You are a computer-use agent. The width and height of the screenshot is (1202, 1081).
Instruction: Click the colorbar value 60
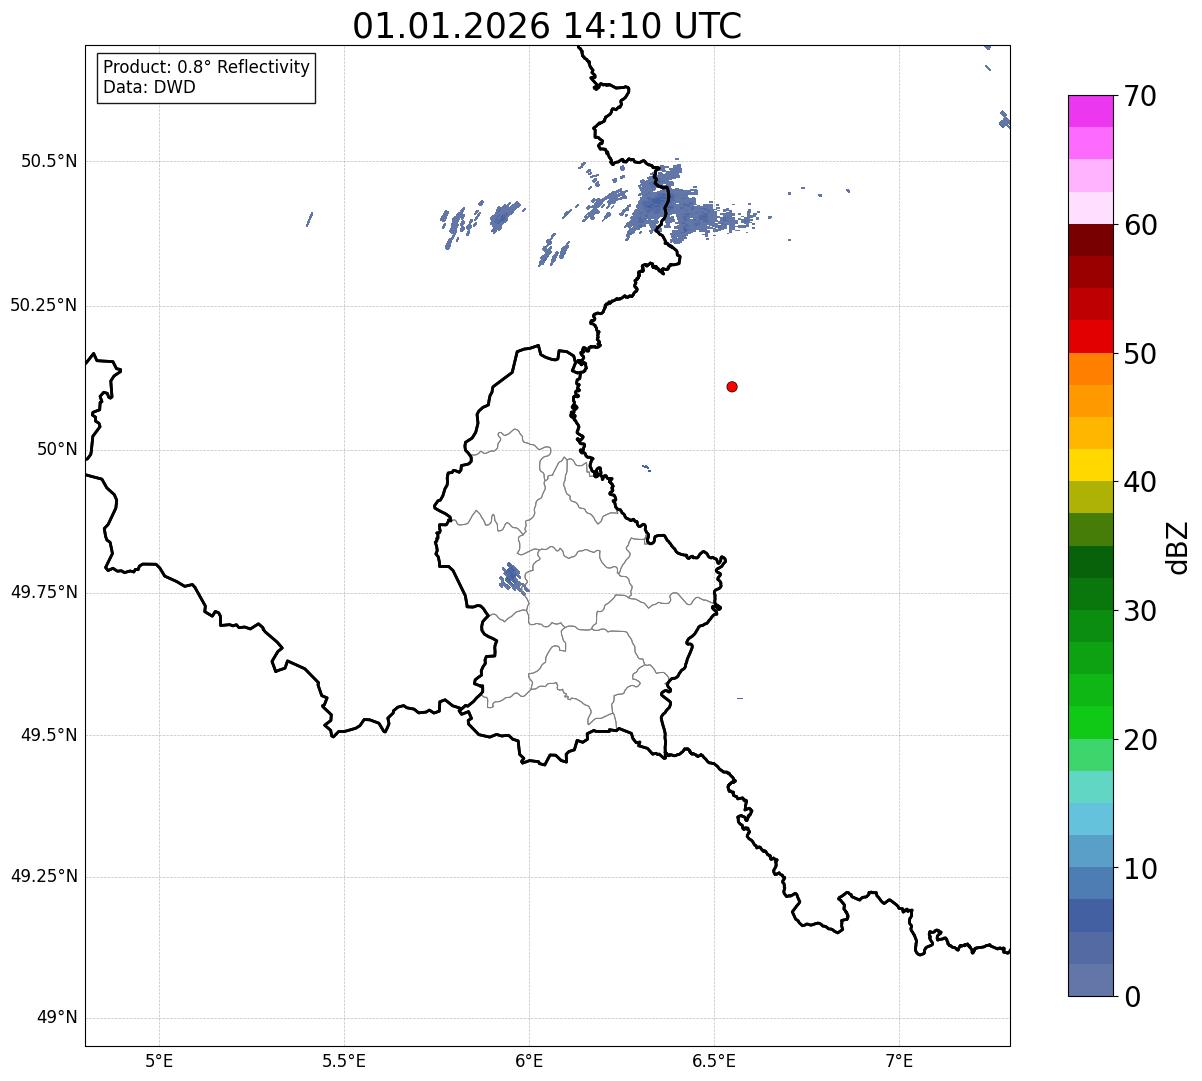1140,225
